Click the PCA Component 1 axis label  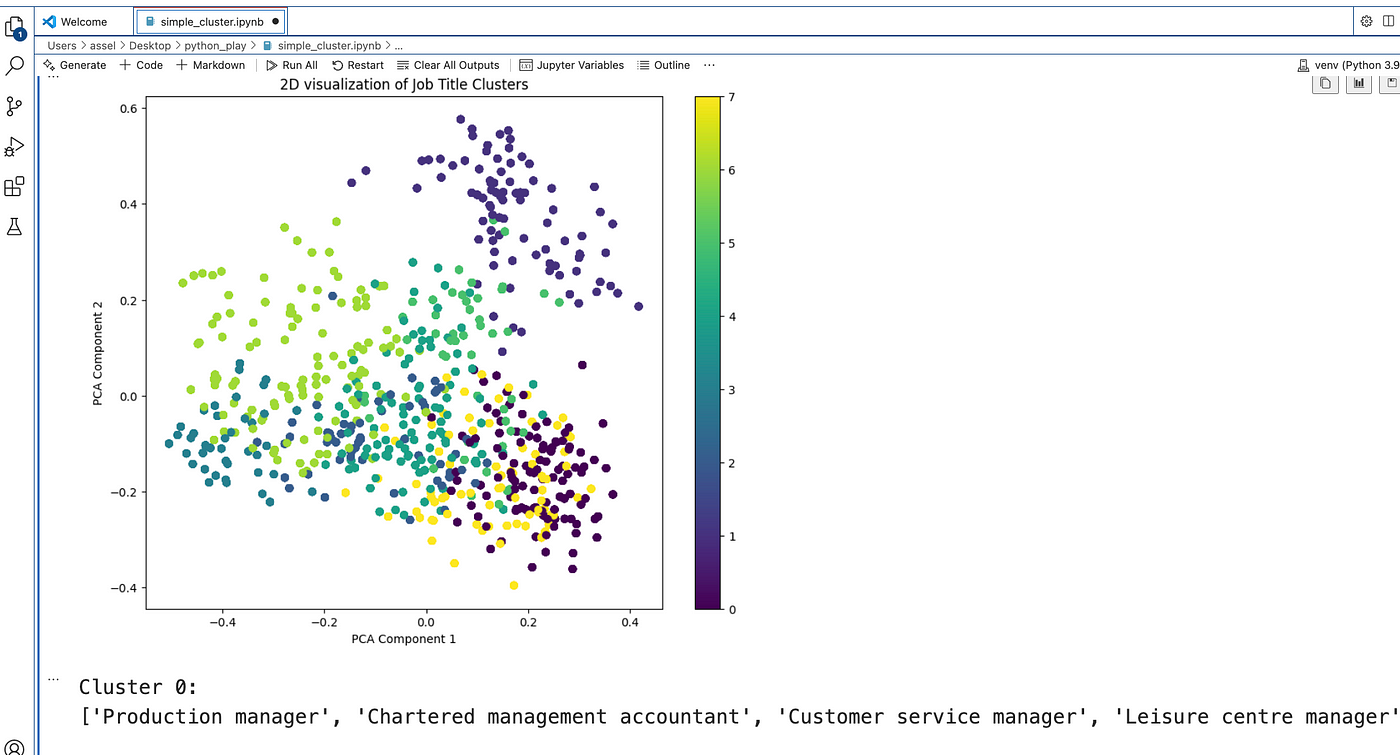point(404,639)
